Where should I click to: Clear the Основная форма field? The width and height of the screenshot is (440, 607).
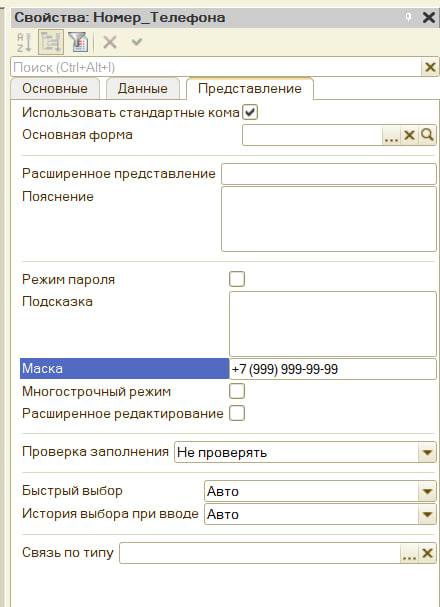tap(409, 135)
